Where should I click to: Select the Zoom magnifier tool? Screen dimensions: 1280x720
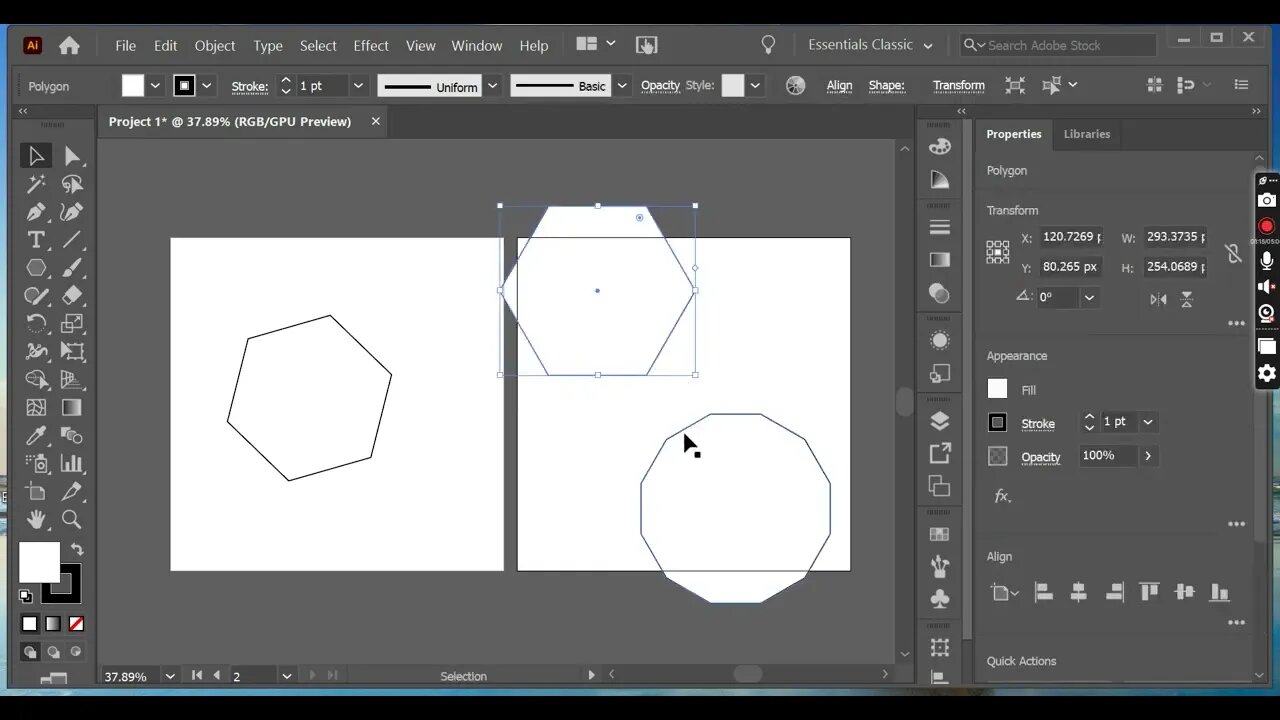click(72, 520)
